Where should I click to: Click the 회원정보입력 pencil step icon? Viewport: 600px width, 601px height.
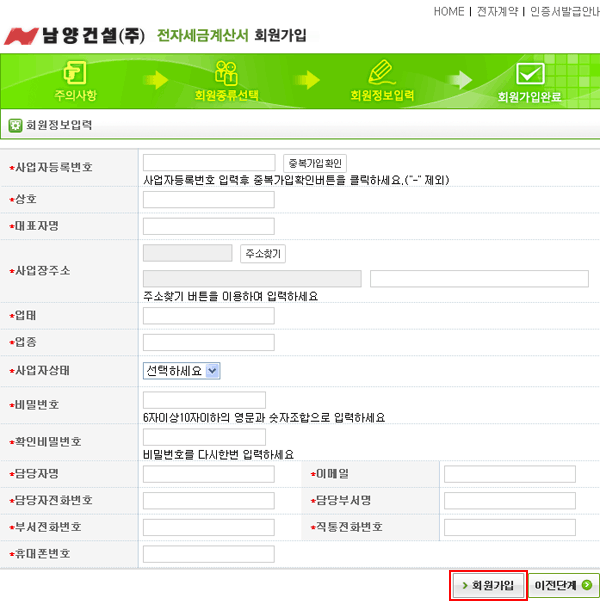tap(381, 72)
